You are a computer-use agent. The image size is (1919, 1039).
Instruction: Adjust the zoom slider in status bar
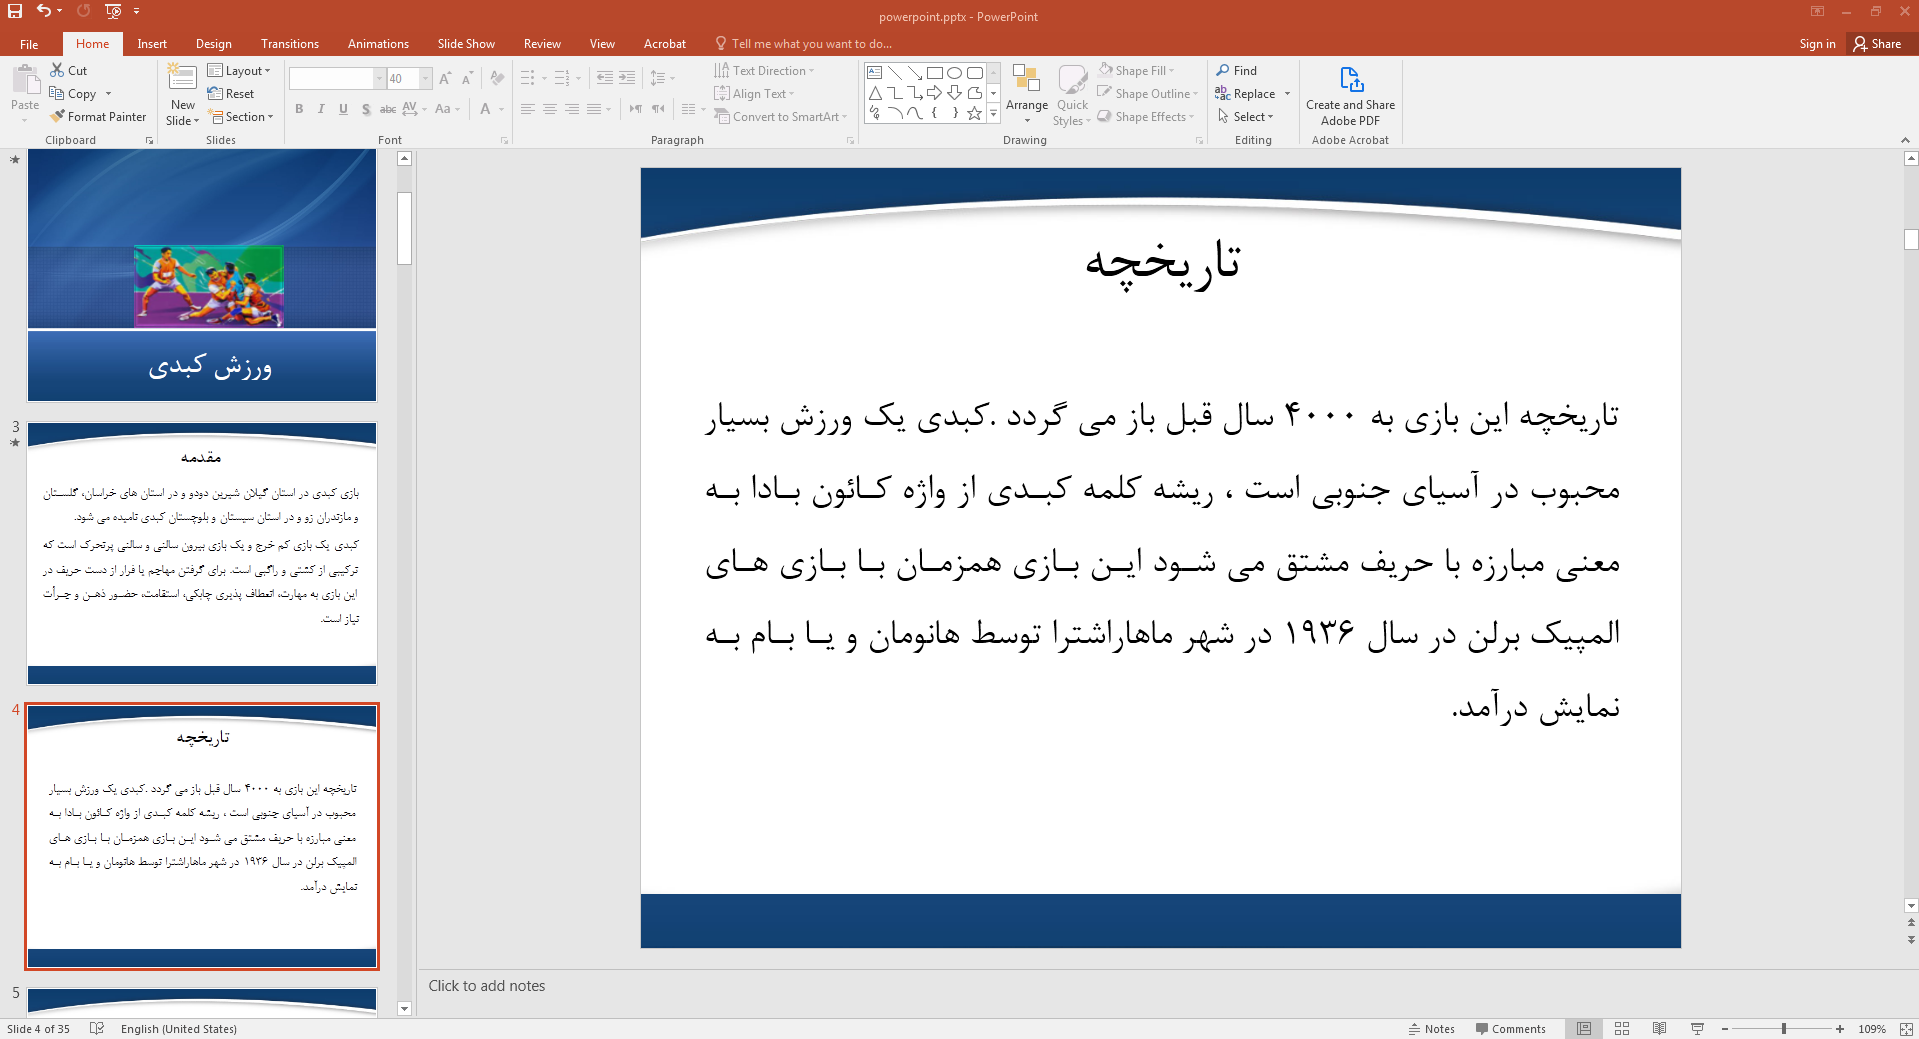click(1784, 1029)
